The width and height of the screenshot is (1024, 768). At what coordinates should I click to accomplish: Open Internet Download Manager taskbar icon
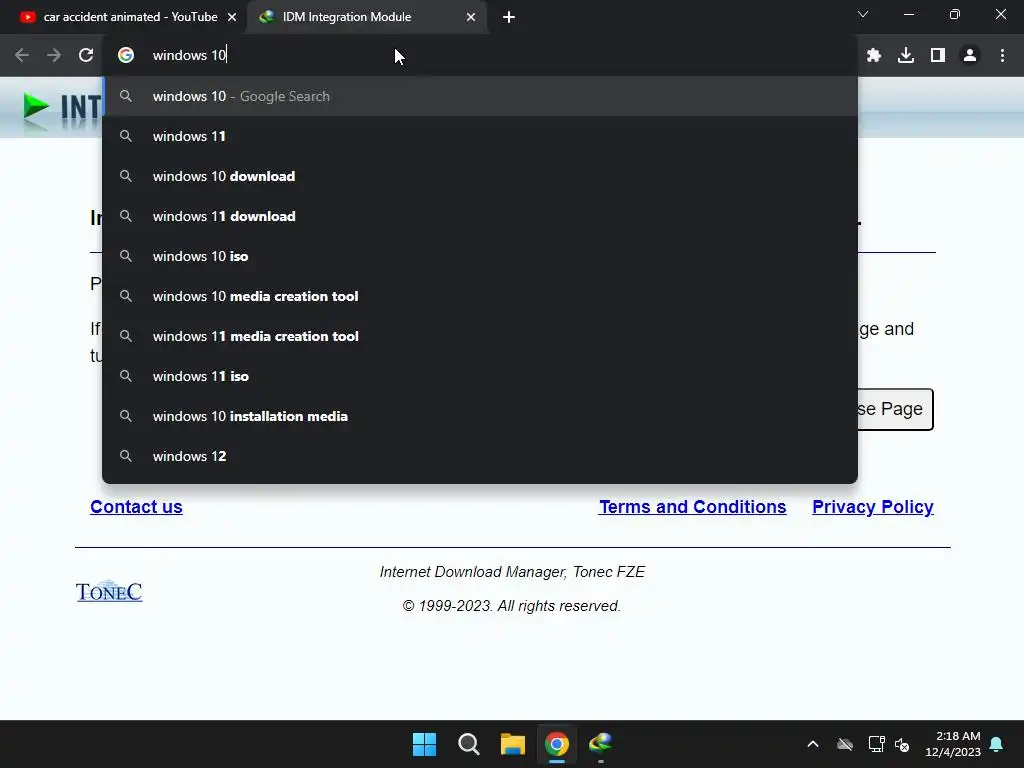click(601, 744)
